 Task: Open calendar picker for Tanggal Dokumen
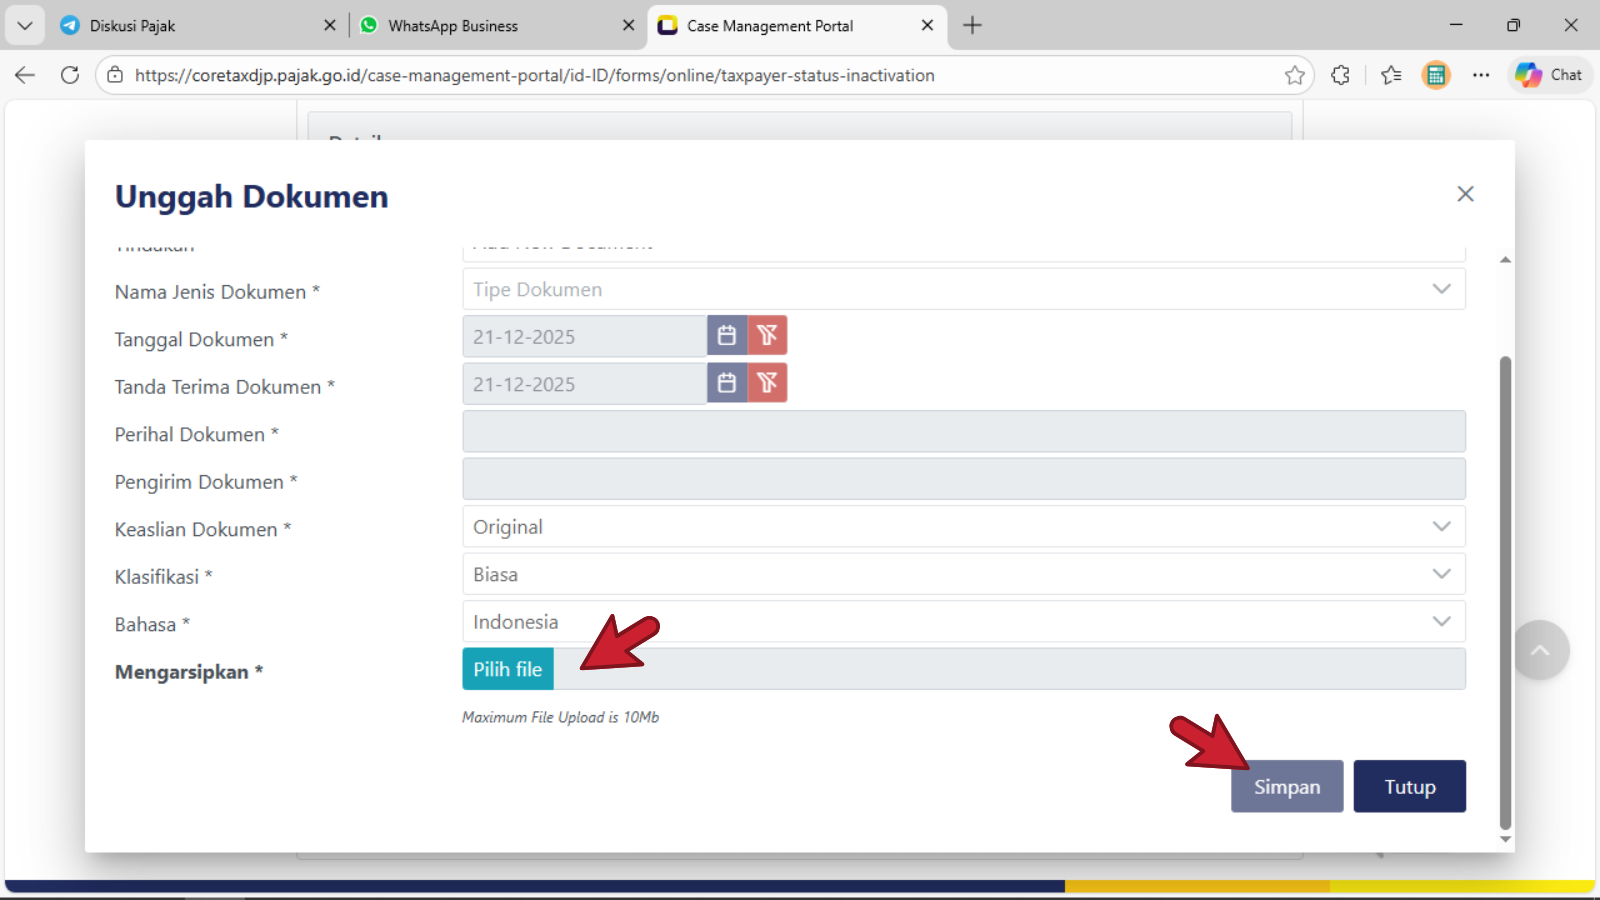tap(727, 336)
